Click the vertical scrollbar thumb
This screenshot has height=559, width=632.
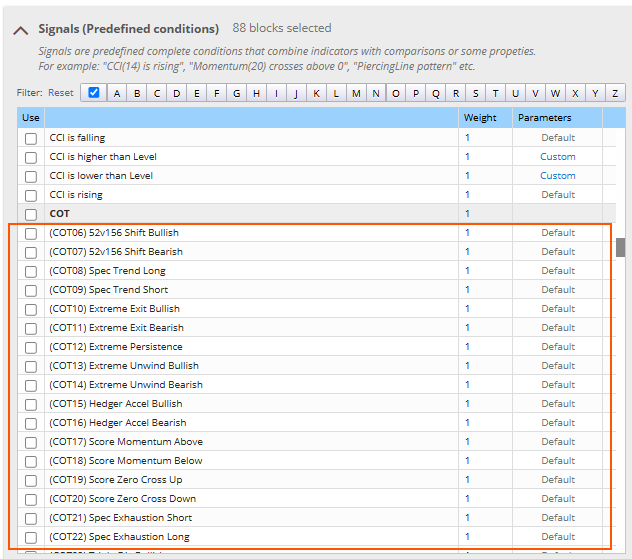(621, 247)
